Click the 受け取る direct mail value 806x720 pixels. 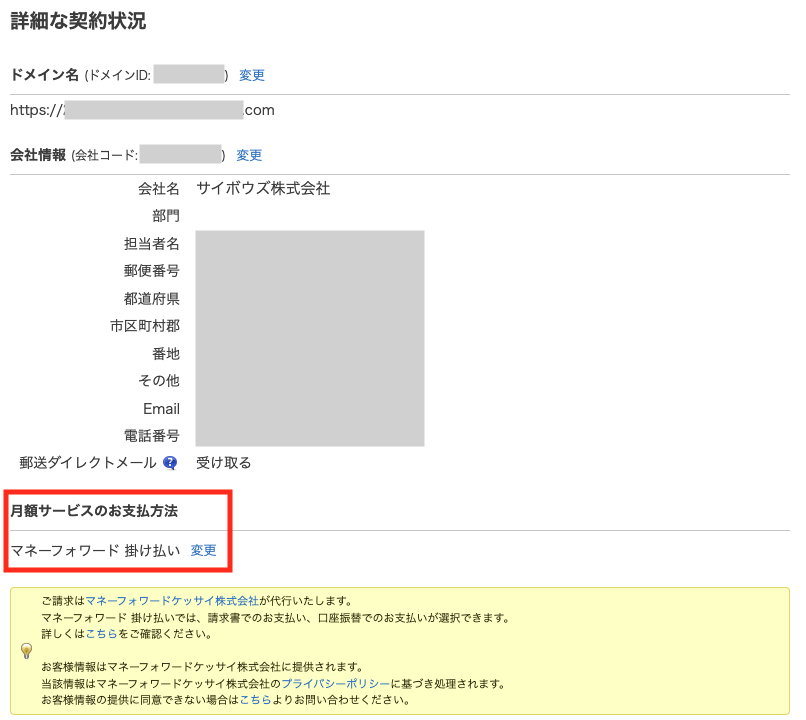pyautogui.click(x=223, y=463)
